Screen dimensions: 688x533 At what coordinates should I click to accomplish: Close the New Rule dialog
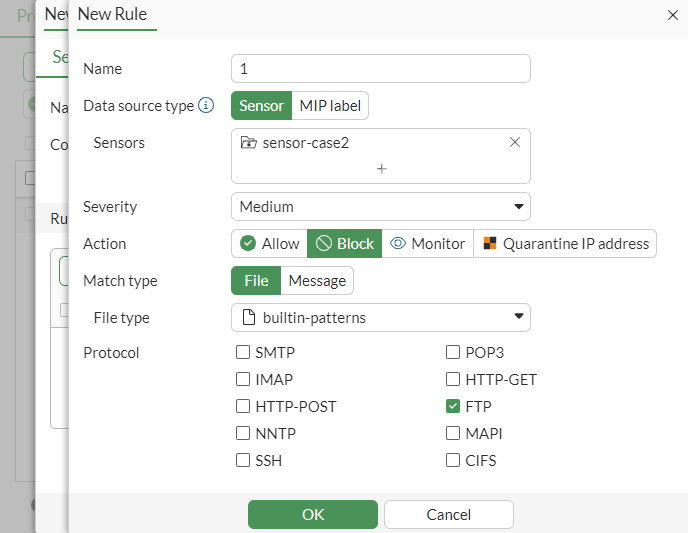point(672,15)
